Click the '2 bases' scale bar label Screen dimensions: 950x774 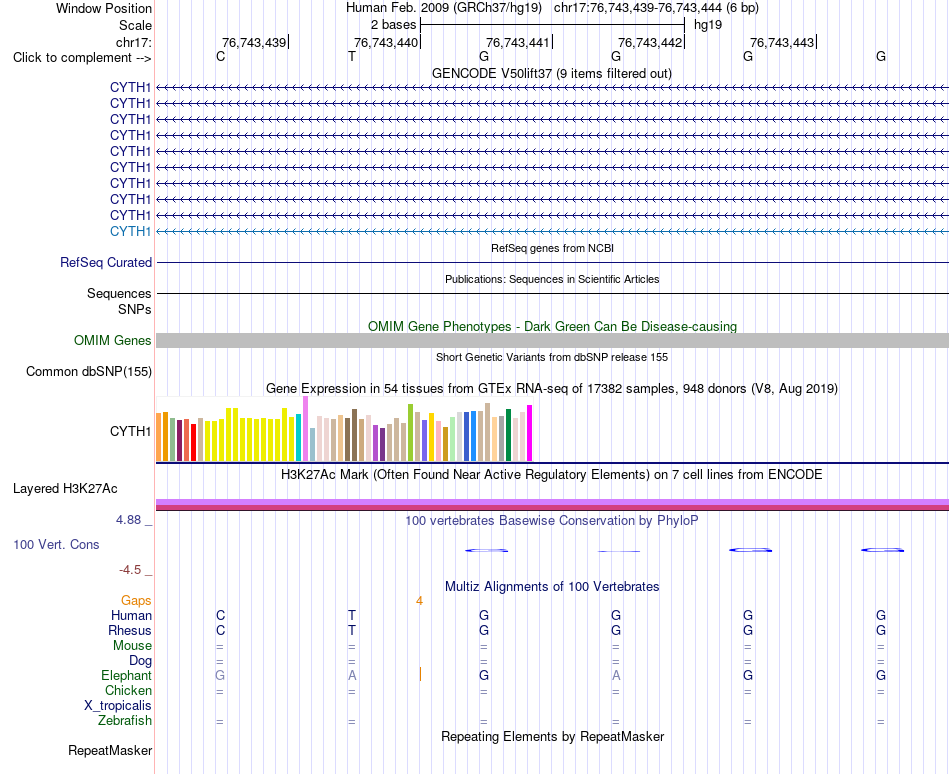pos(393,25)
